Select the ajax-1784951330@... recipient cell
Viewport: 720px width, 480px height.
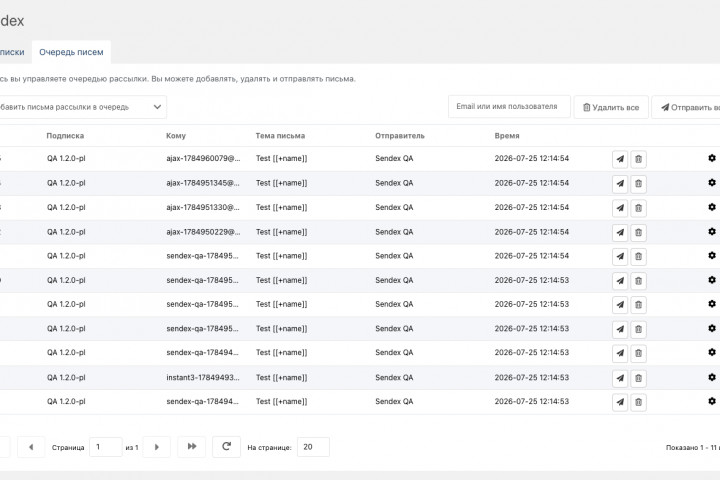point(203,208)
